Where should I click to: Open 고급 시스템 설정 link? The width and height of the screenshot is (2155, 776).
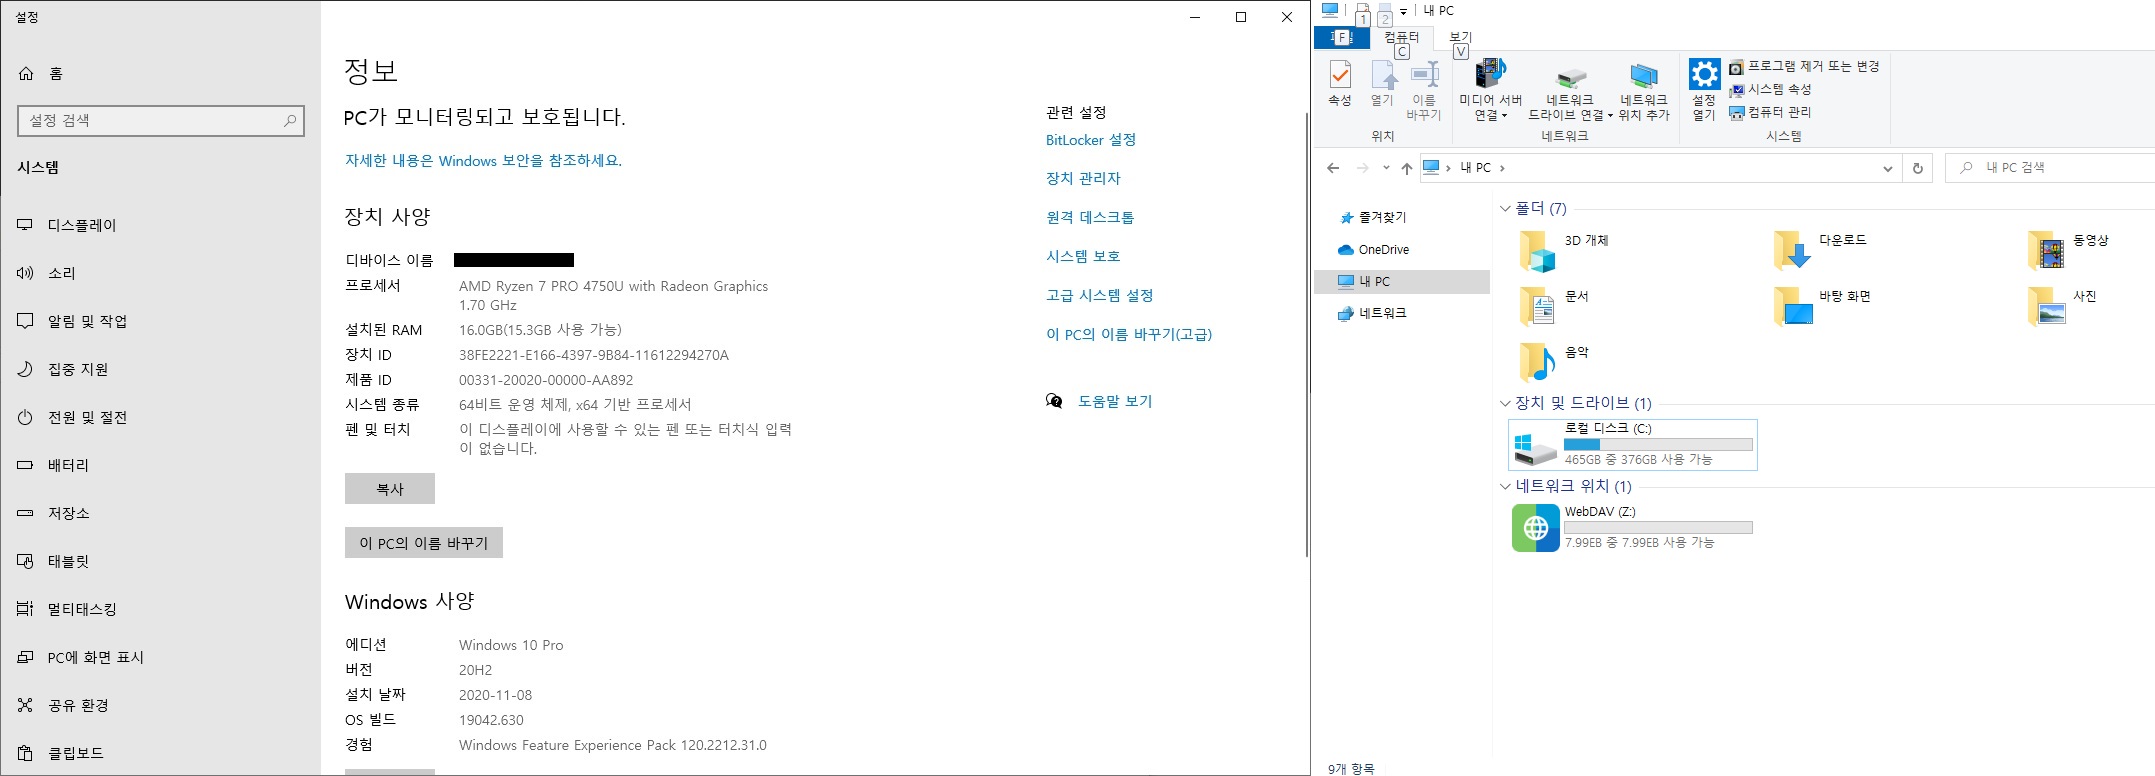(1100, 296)
